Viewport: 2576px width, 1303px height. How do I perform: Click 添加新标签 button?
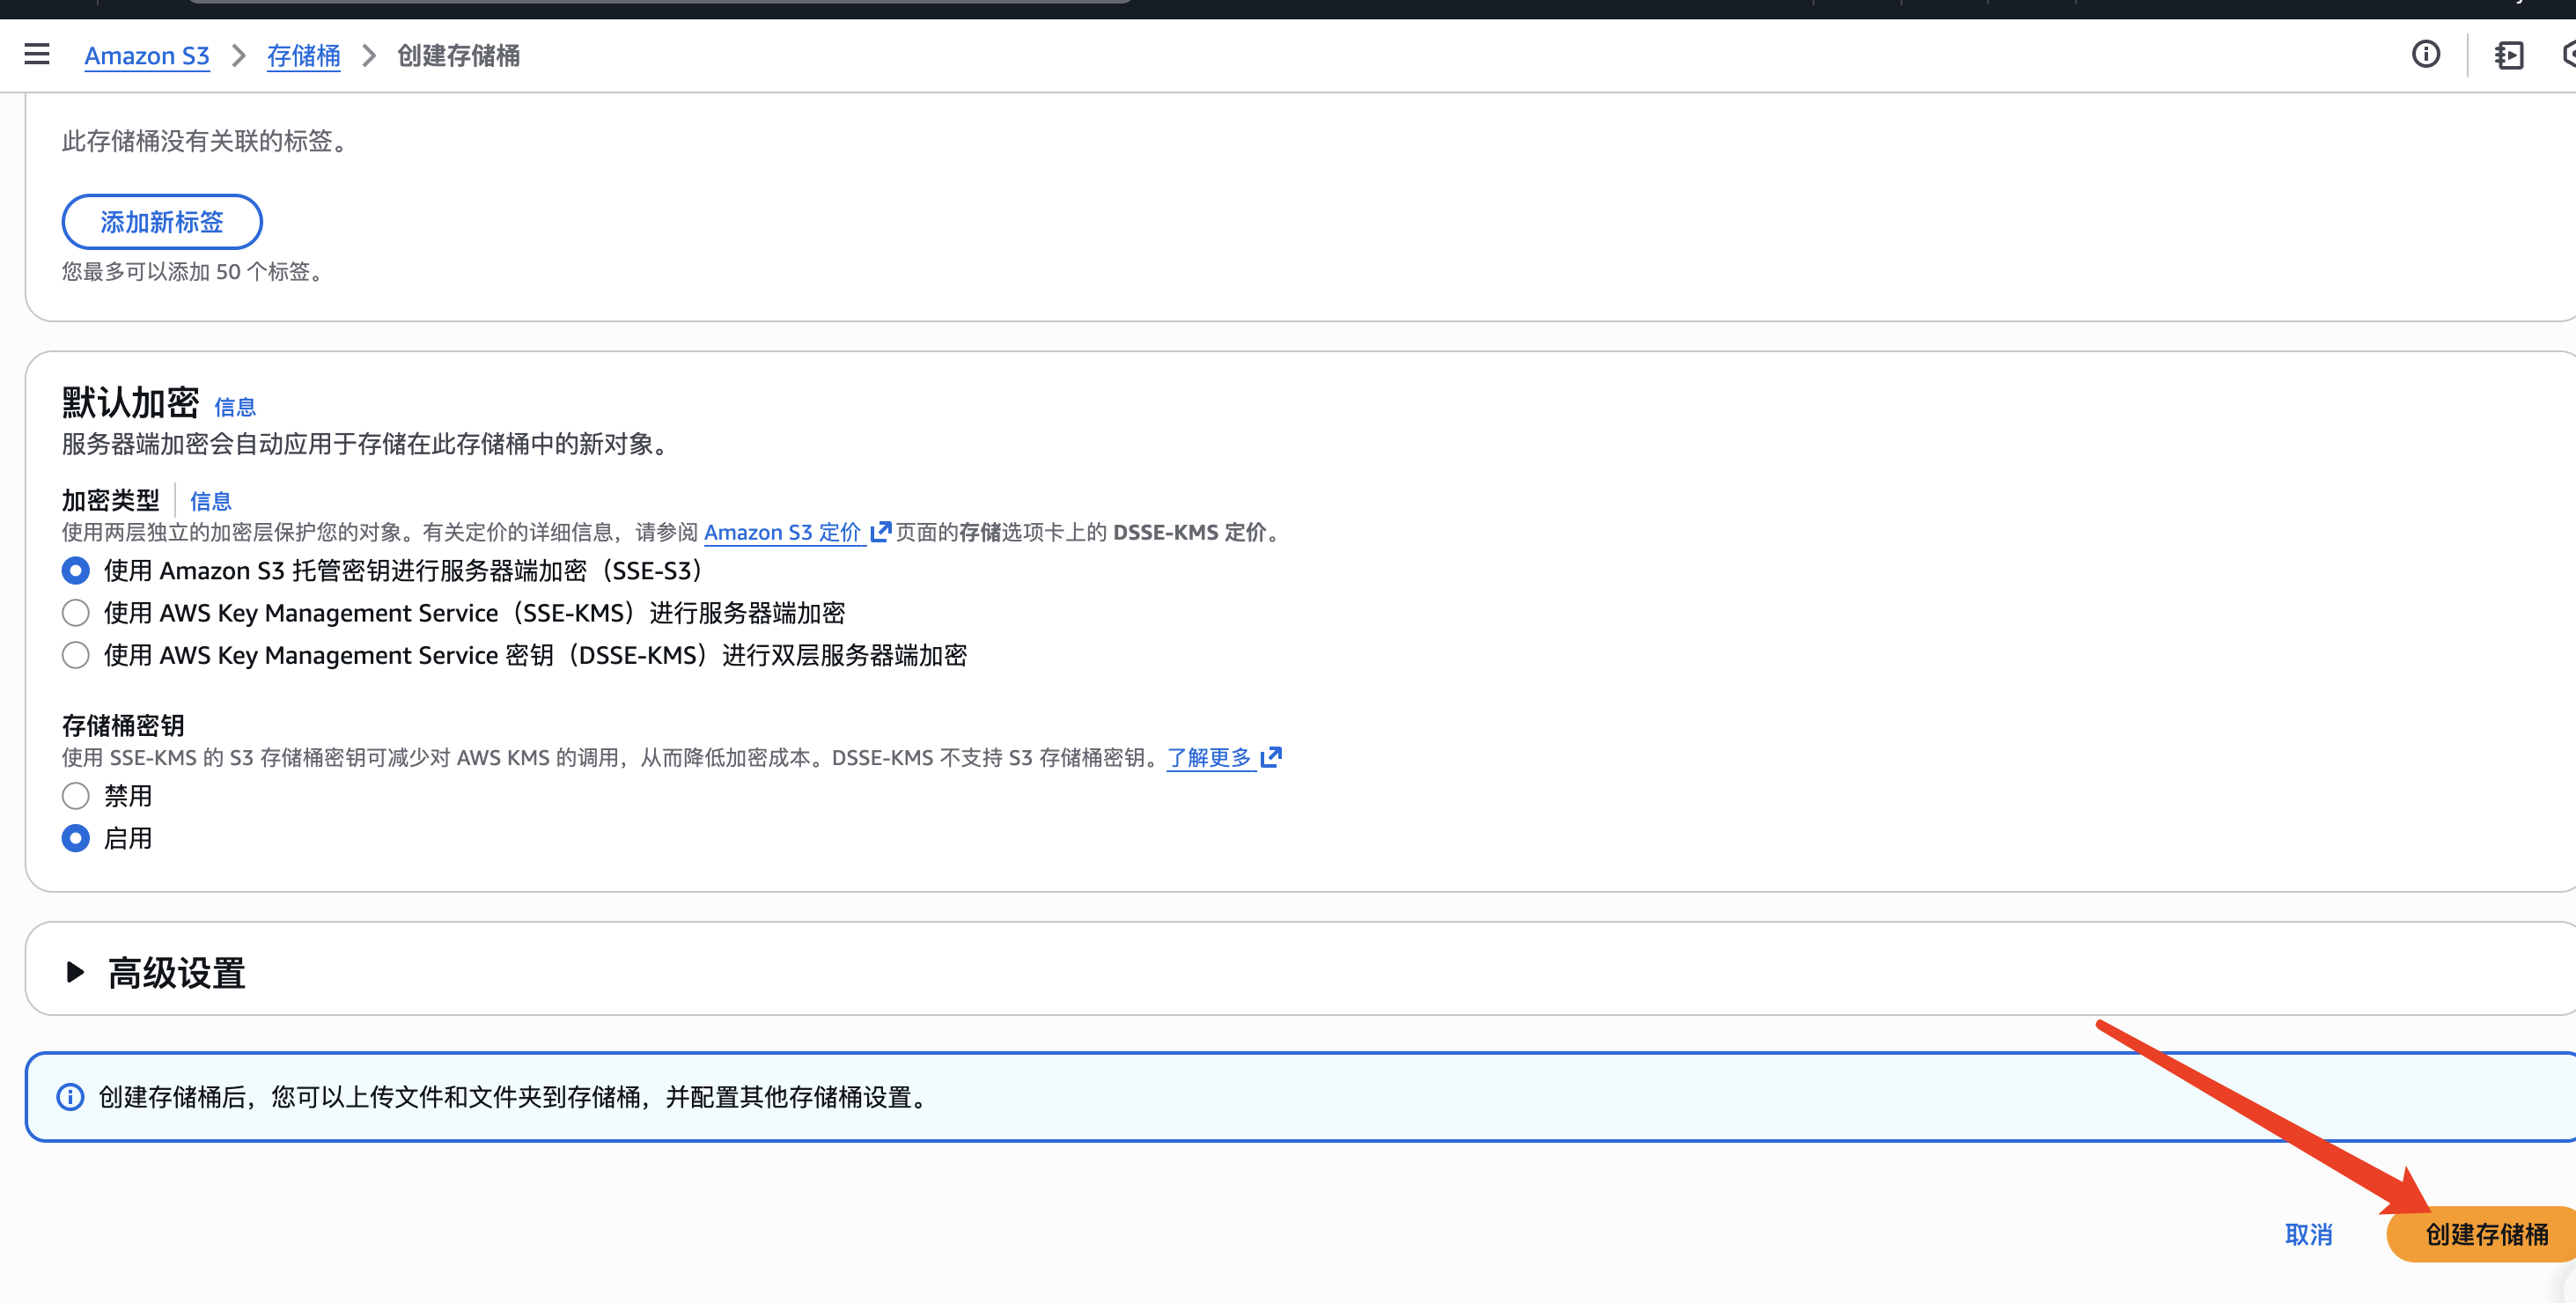(x=162, y=222)
